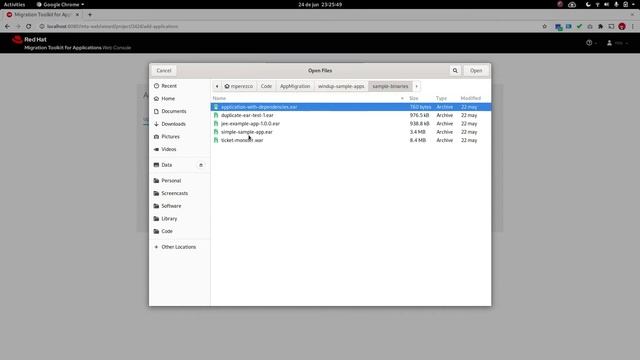Image resolution: width=640 pixels, height=360 pixels.
Task: Click the 8.4 MB size cell
Action: pyautogui.click(x=418, y=140)
